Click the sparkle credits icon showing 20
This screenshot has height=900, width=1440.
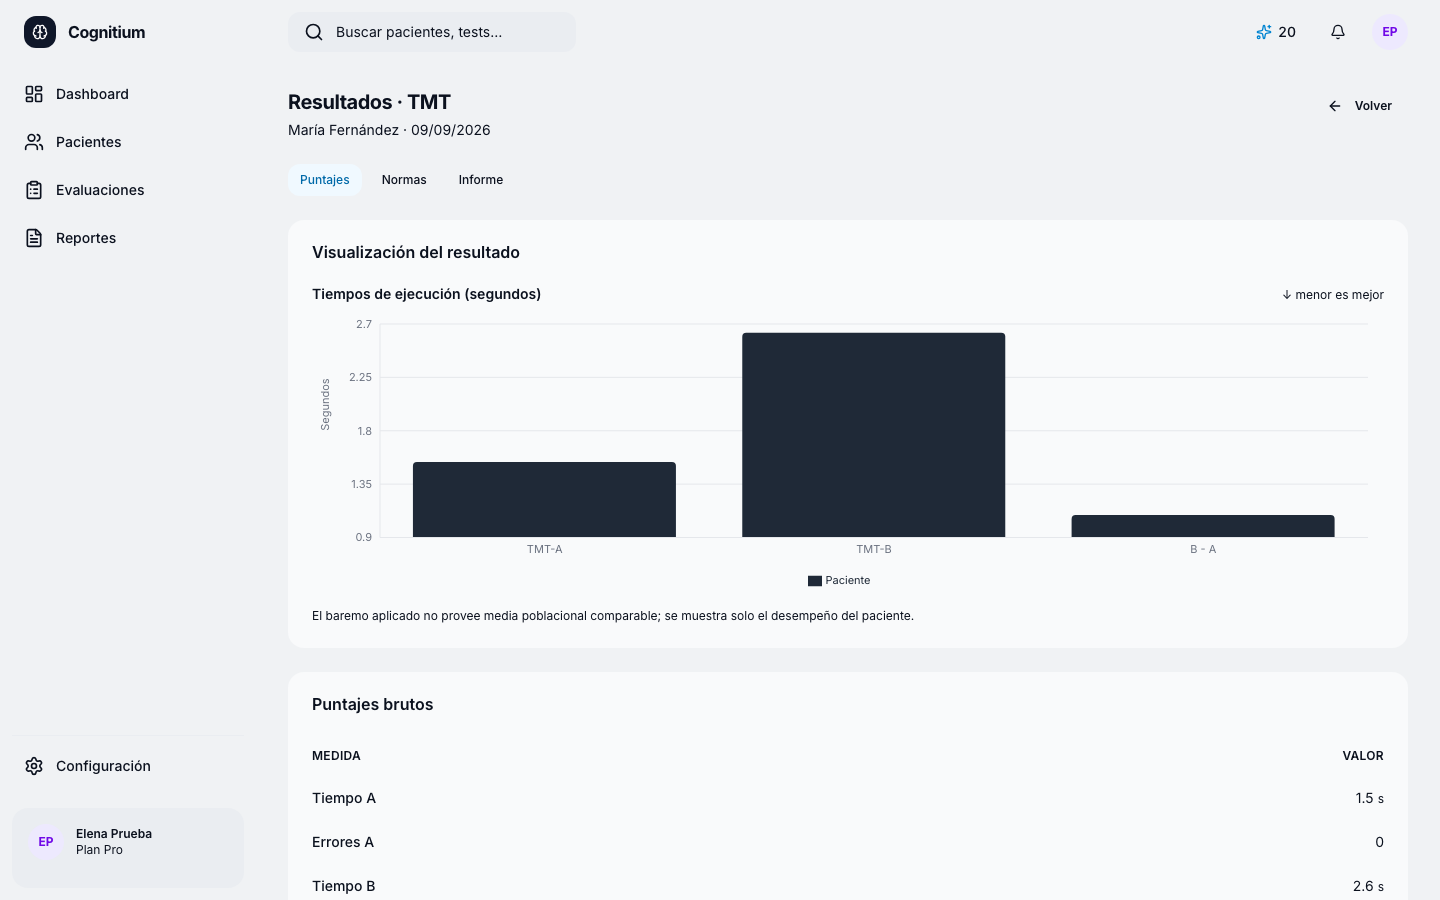click(1264, 32)
